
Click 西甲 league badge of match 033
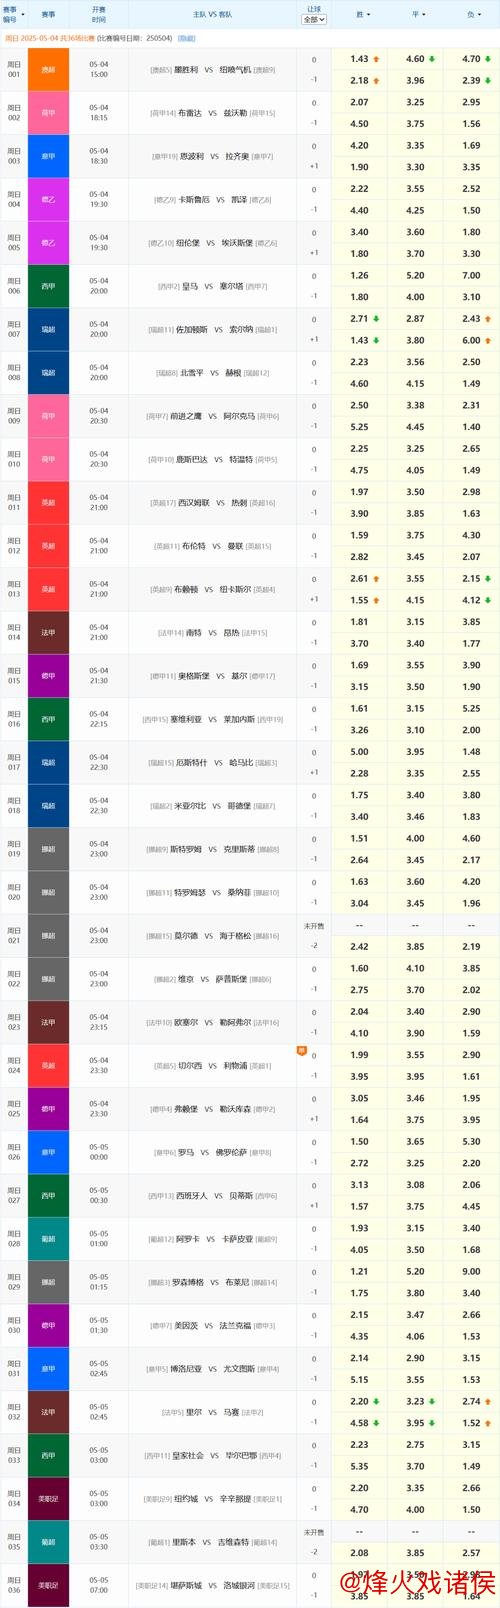(x=48, y=1455)
